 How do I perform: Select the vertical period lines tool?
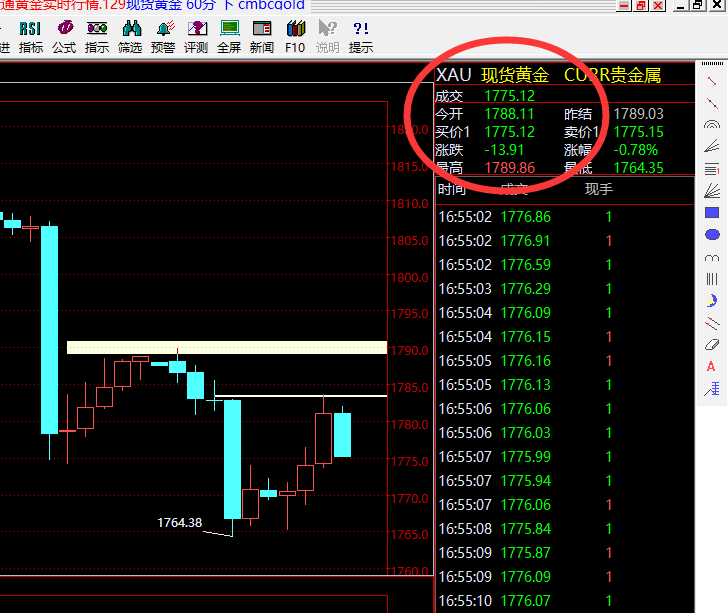(712, 279)
